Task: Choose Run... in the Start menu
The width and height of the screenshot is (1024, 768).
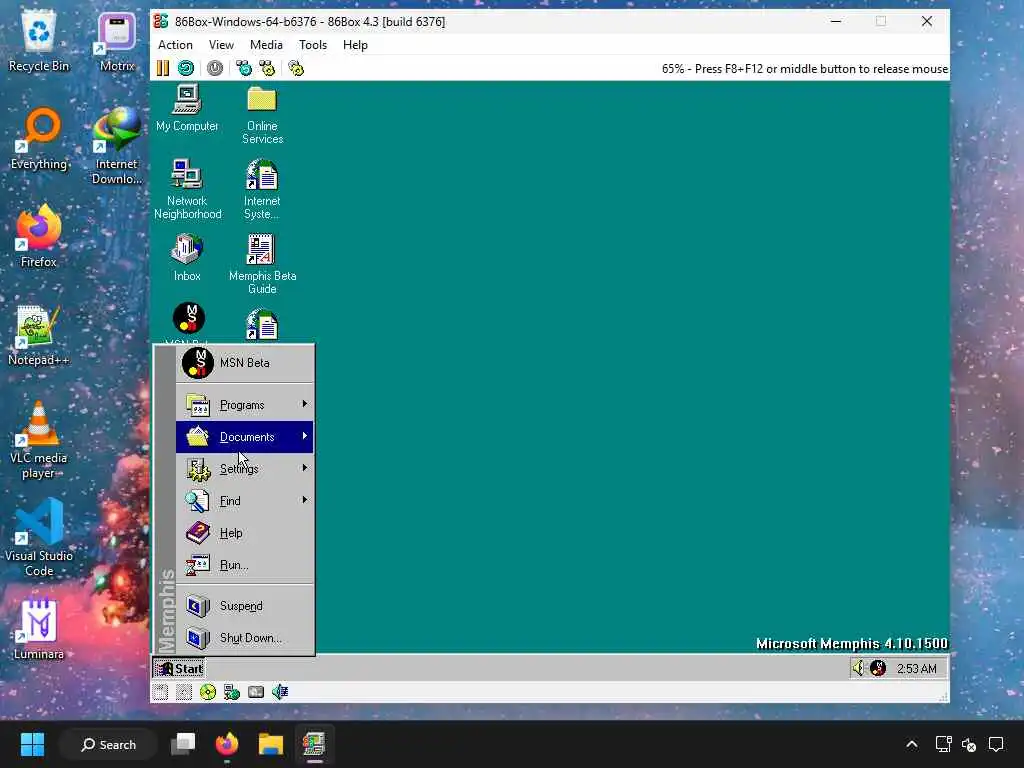Action: coord(245,565)
